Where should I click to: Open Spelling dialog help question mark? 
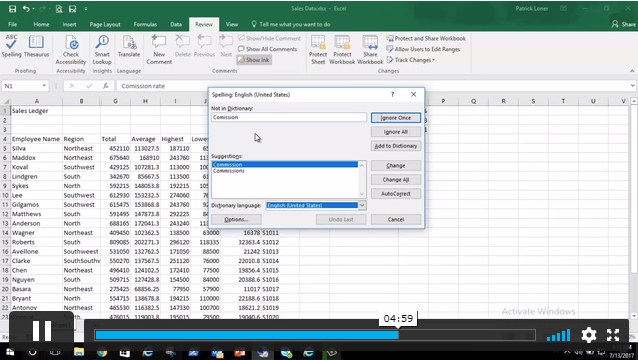coord(392,94)
